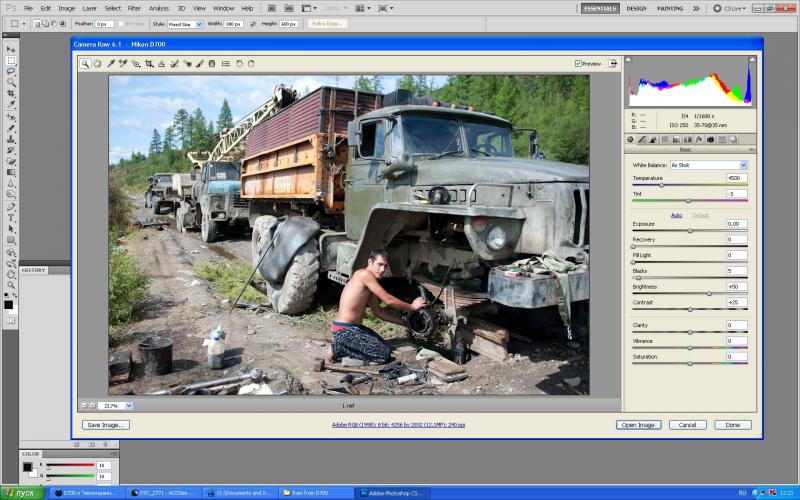Select the White Balance eyedropper tool
Viewport: 800px width, 500px height.
[110, 64]
